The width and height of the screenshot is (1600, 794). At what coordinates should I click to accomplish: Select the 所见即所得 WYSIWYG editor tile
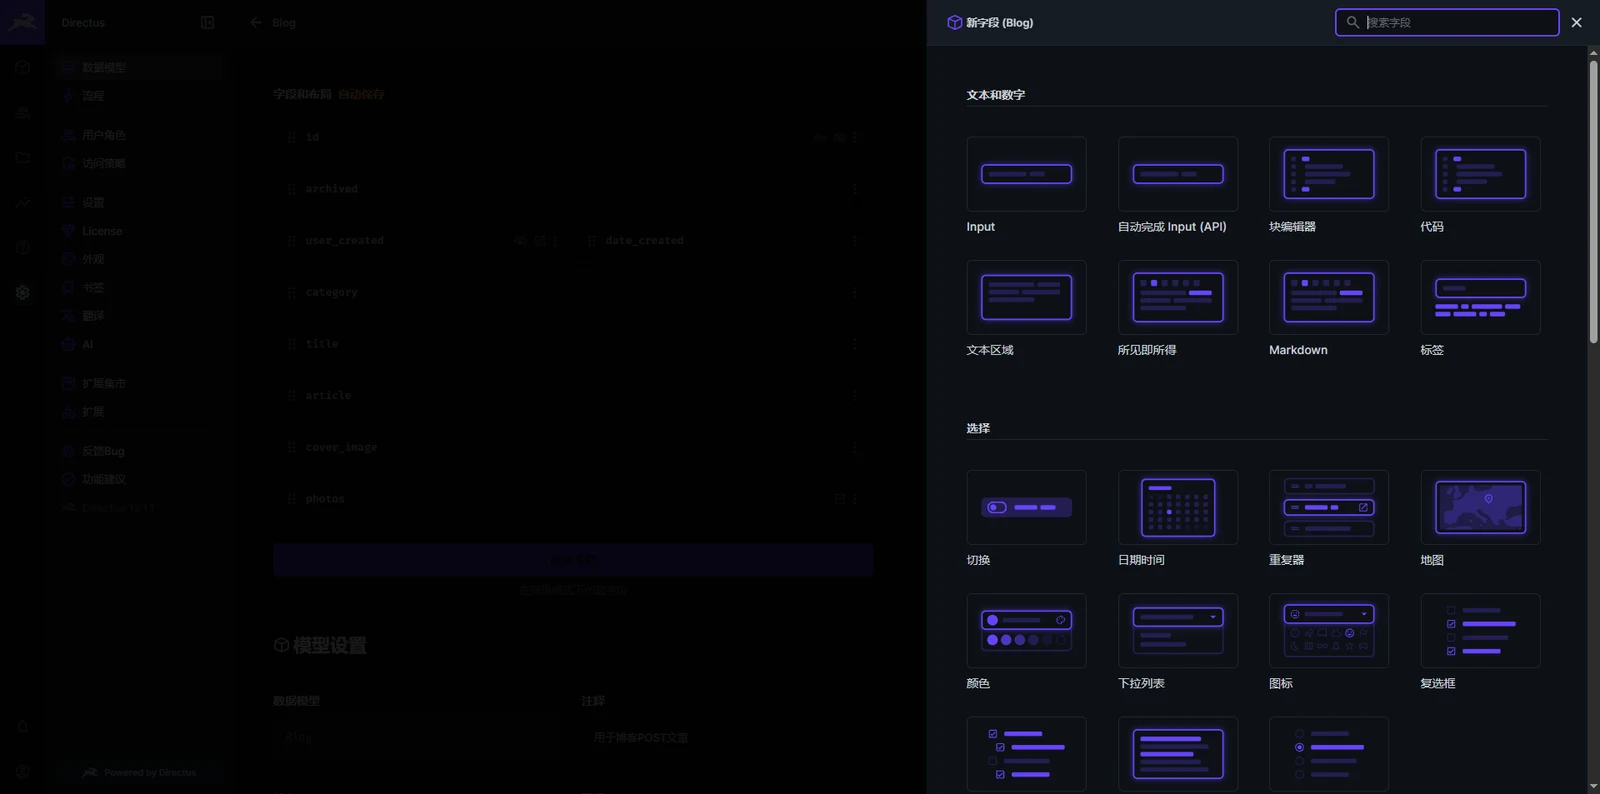(x=1178, y=297)
